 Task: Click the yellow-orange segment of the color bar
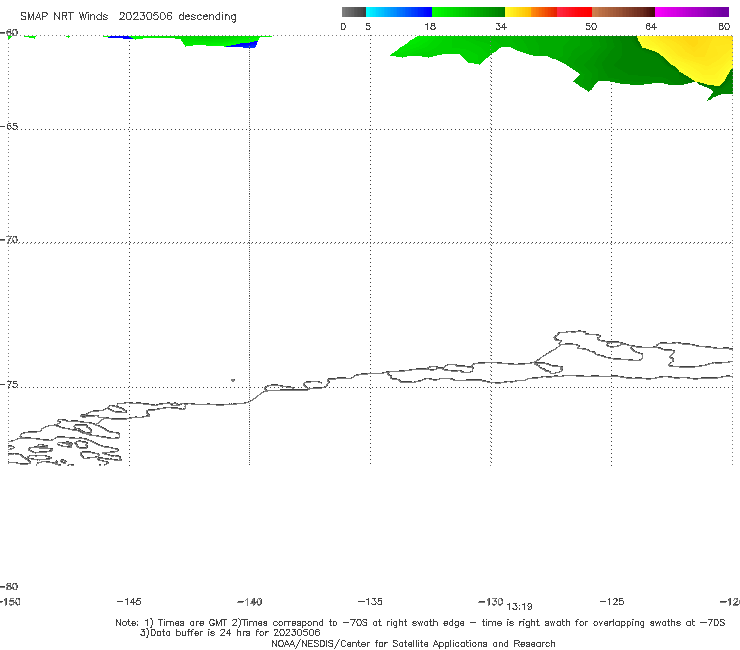coord(531,12)
